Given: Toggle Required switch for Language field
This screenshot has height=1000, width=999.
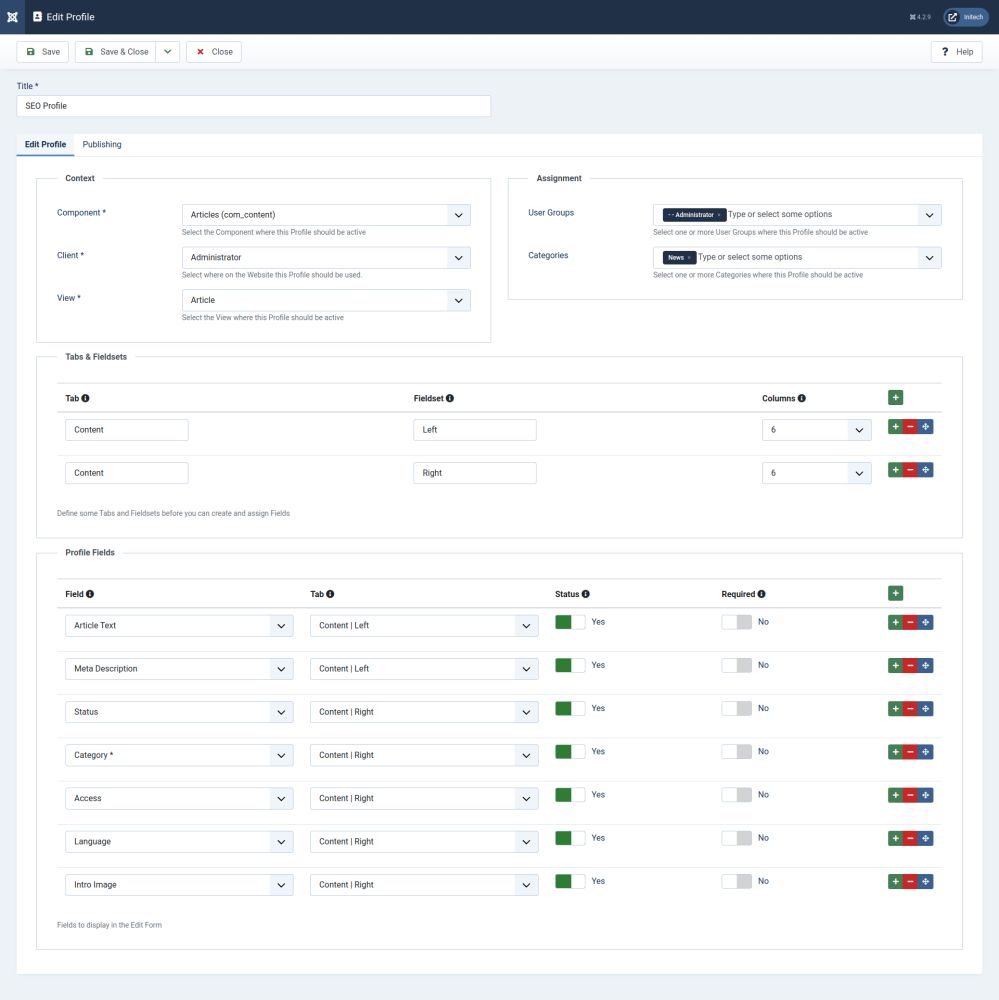Looking at the screenshot, I should [736, 838].
